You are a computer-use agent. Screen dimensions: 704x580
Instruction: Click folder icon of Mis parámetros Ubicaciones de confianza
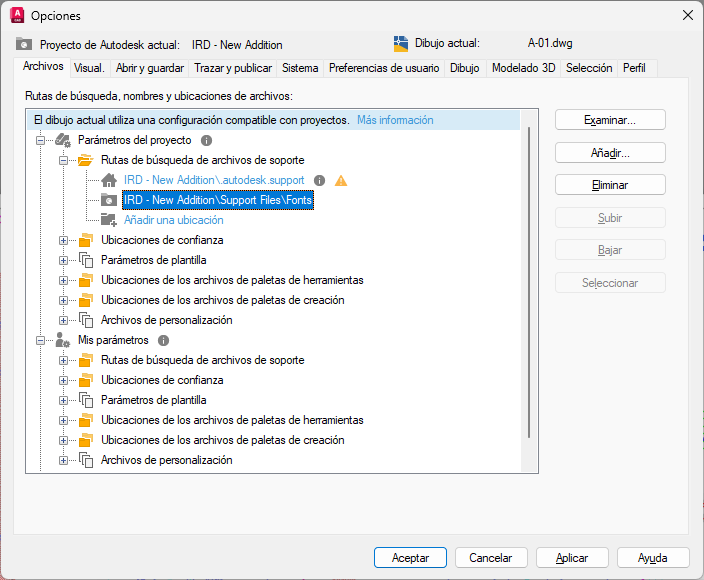click(86, 380)
